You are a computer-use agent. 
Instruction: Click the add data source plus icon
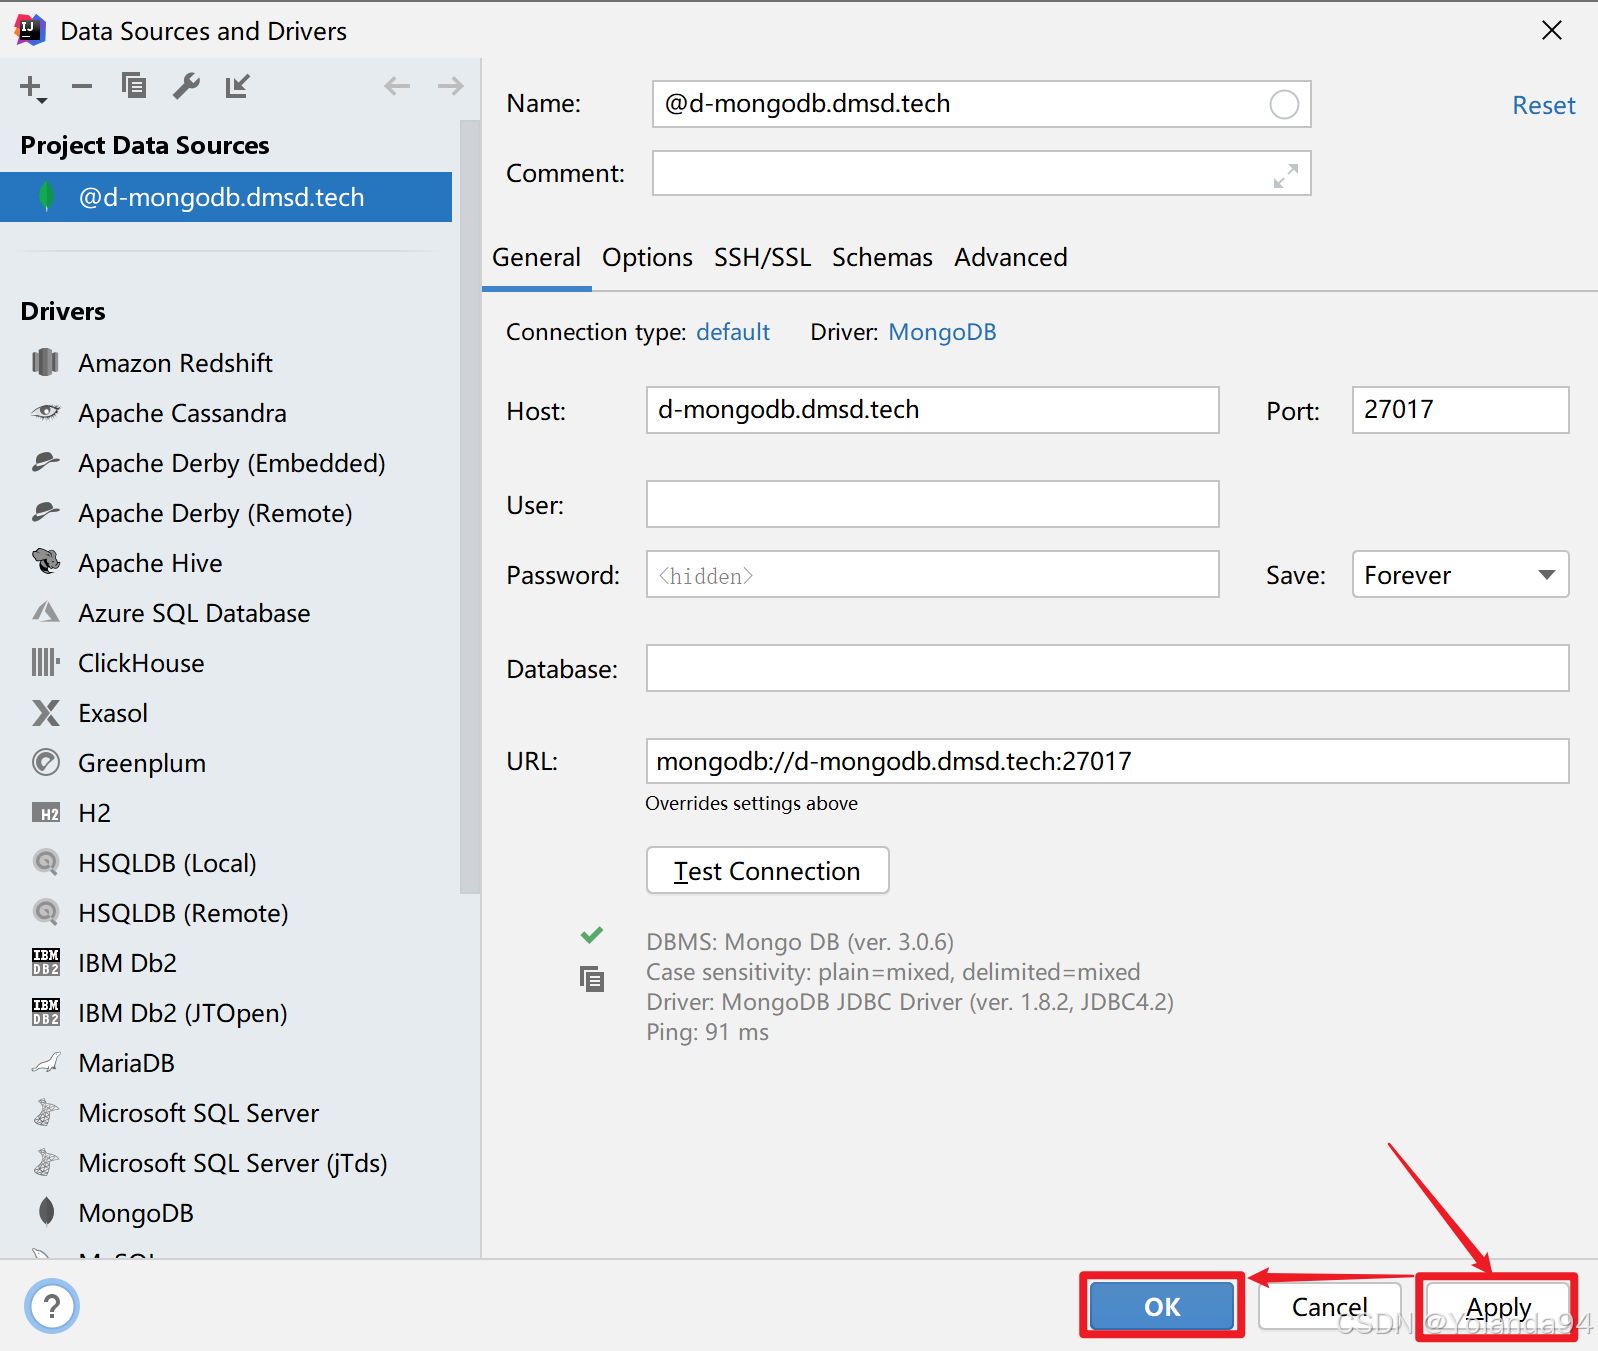pyautogui.click(x=32, y=88)
